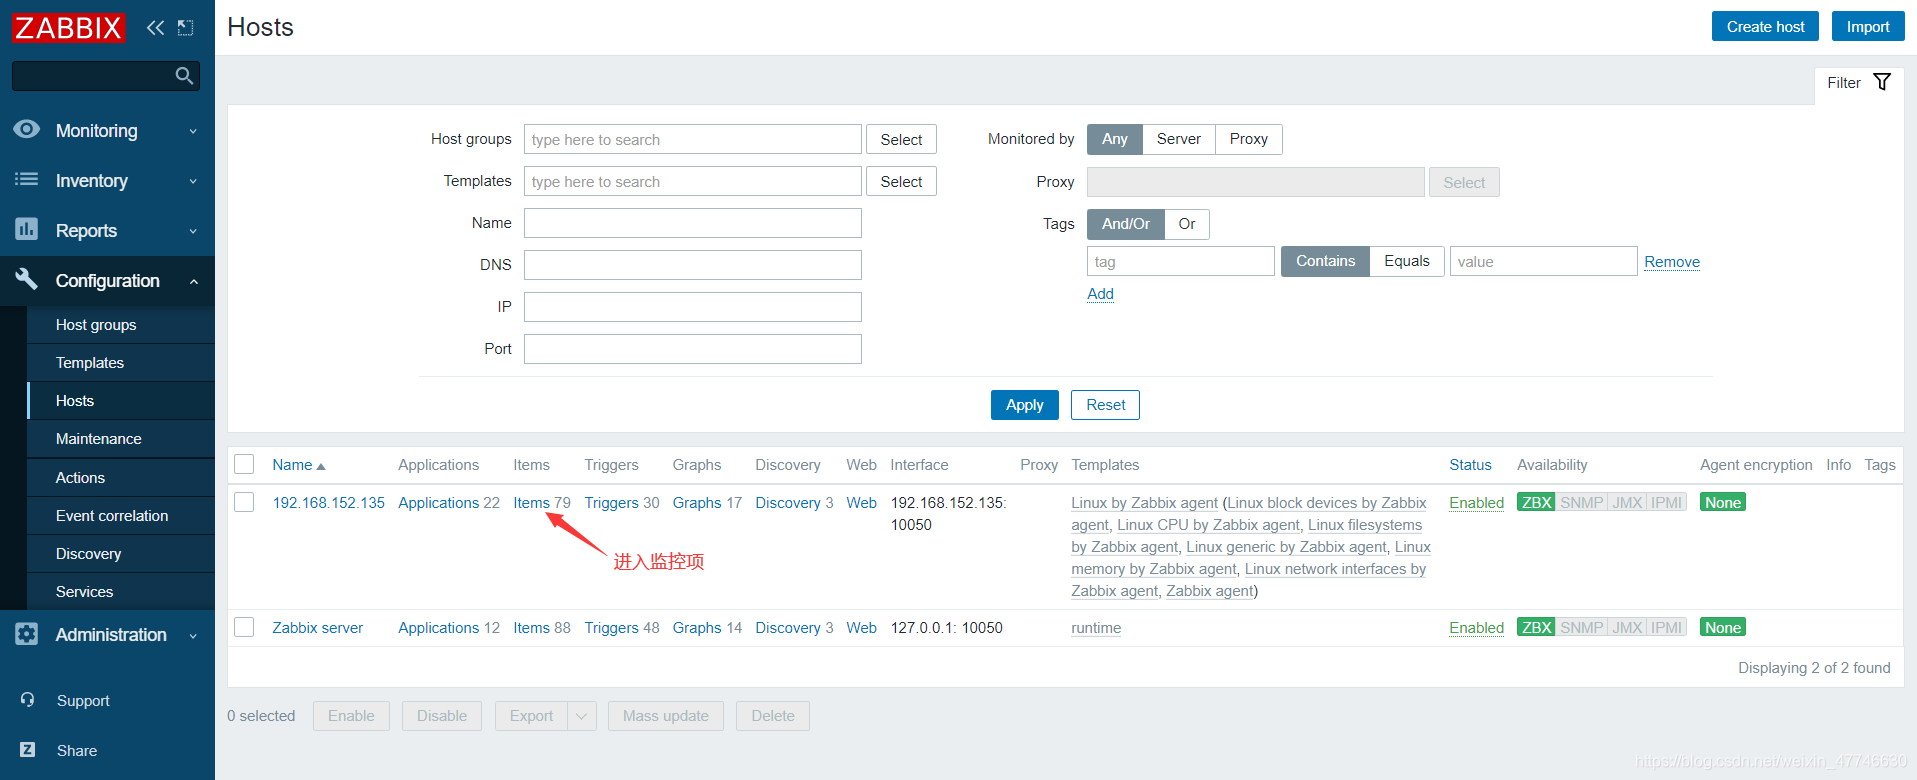The image size is (1917, 780).
Task: Click Create host button
Action: 1765,27
